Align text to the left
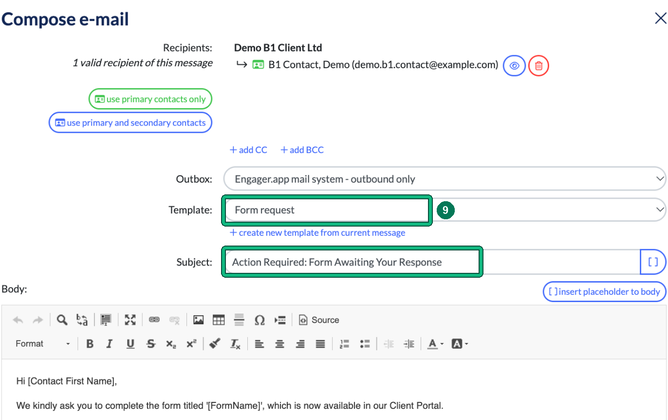 259,344
